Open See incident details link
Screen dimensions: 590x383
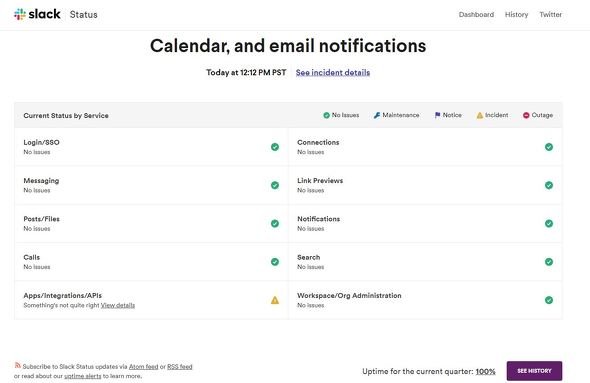click(333, 72)
